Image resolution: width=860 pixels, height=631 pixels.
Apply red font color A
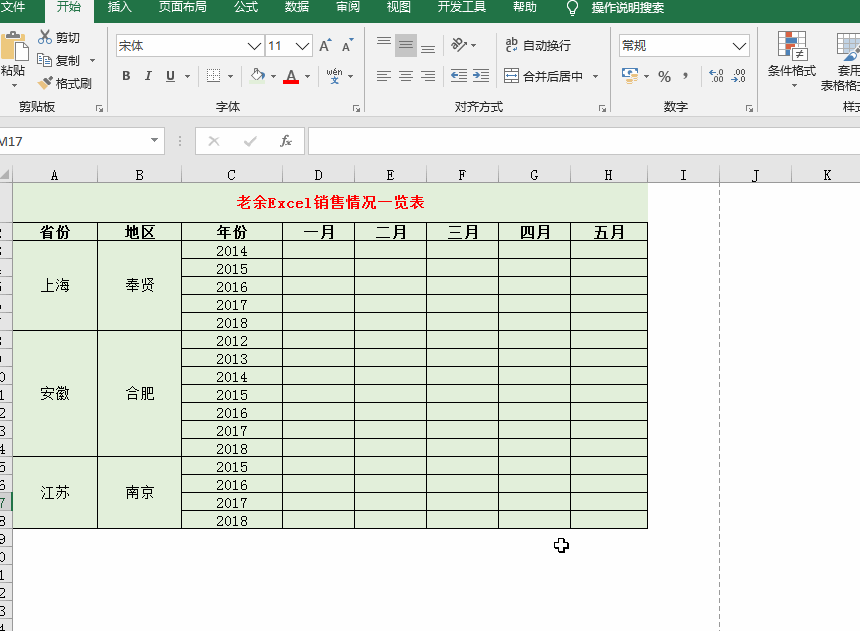coord(291,76)
